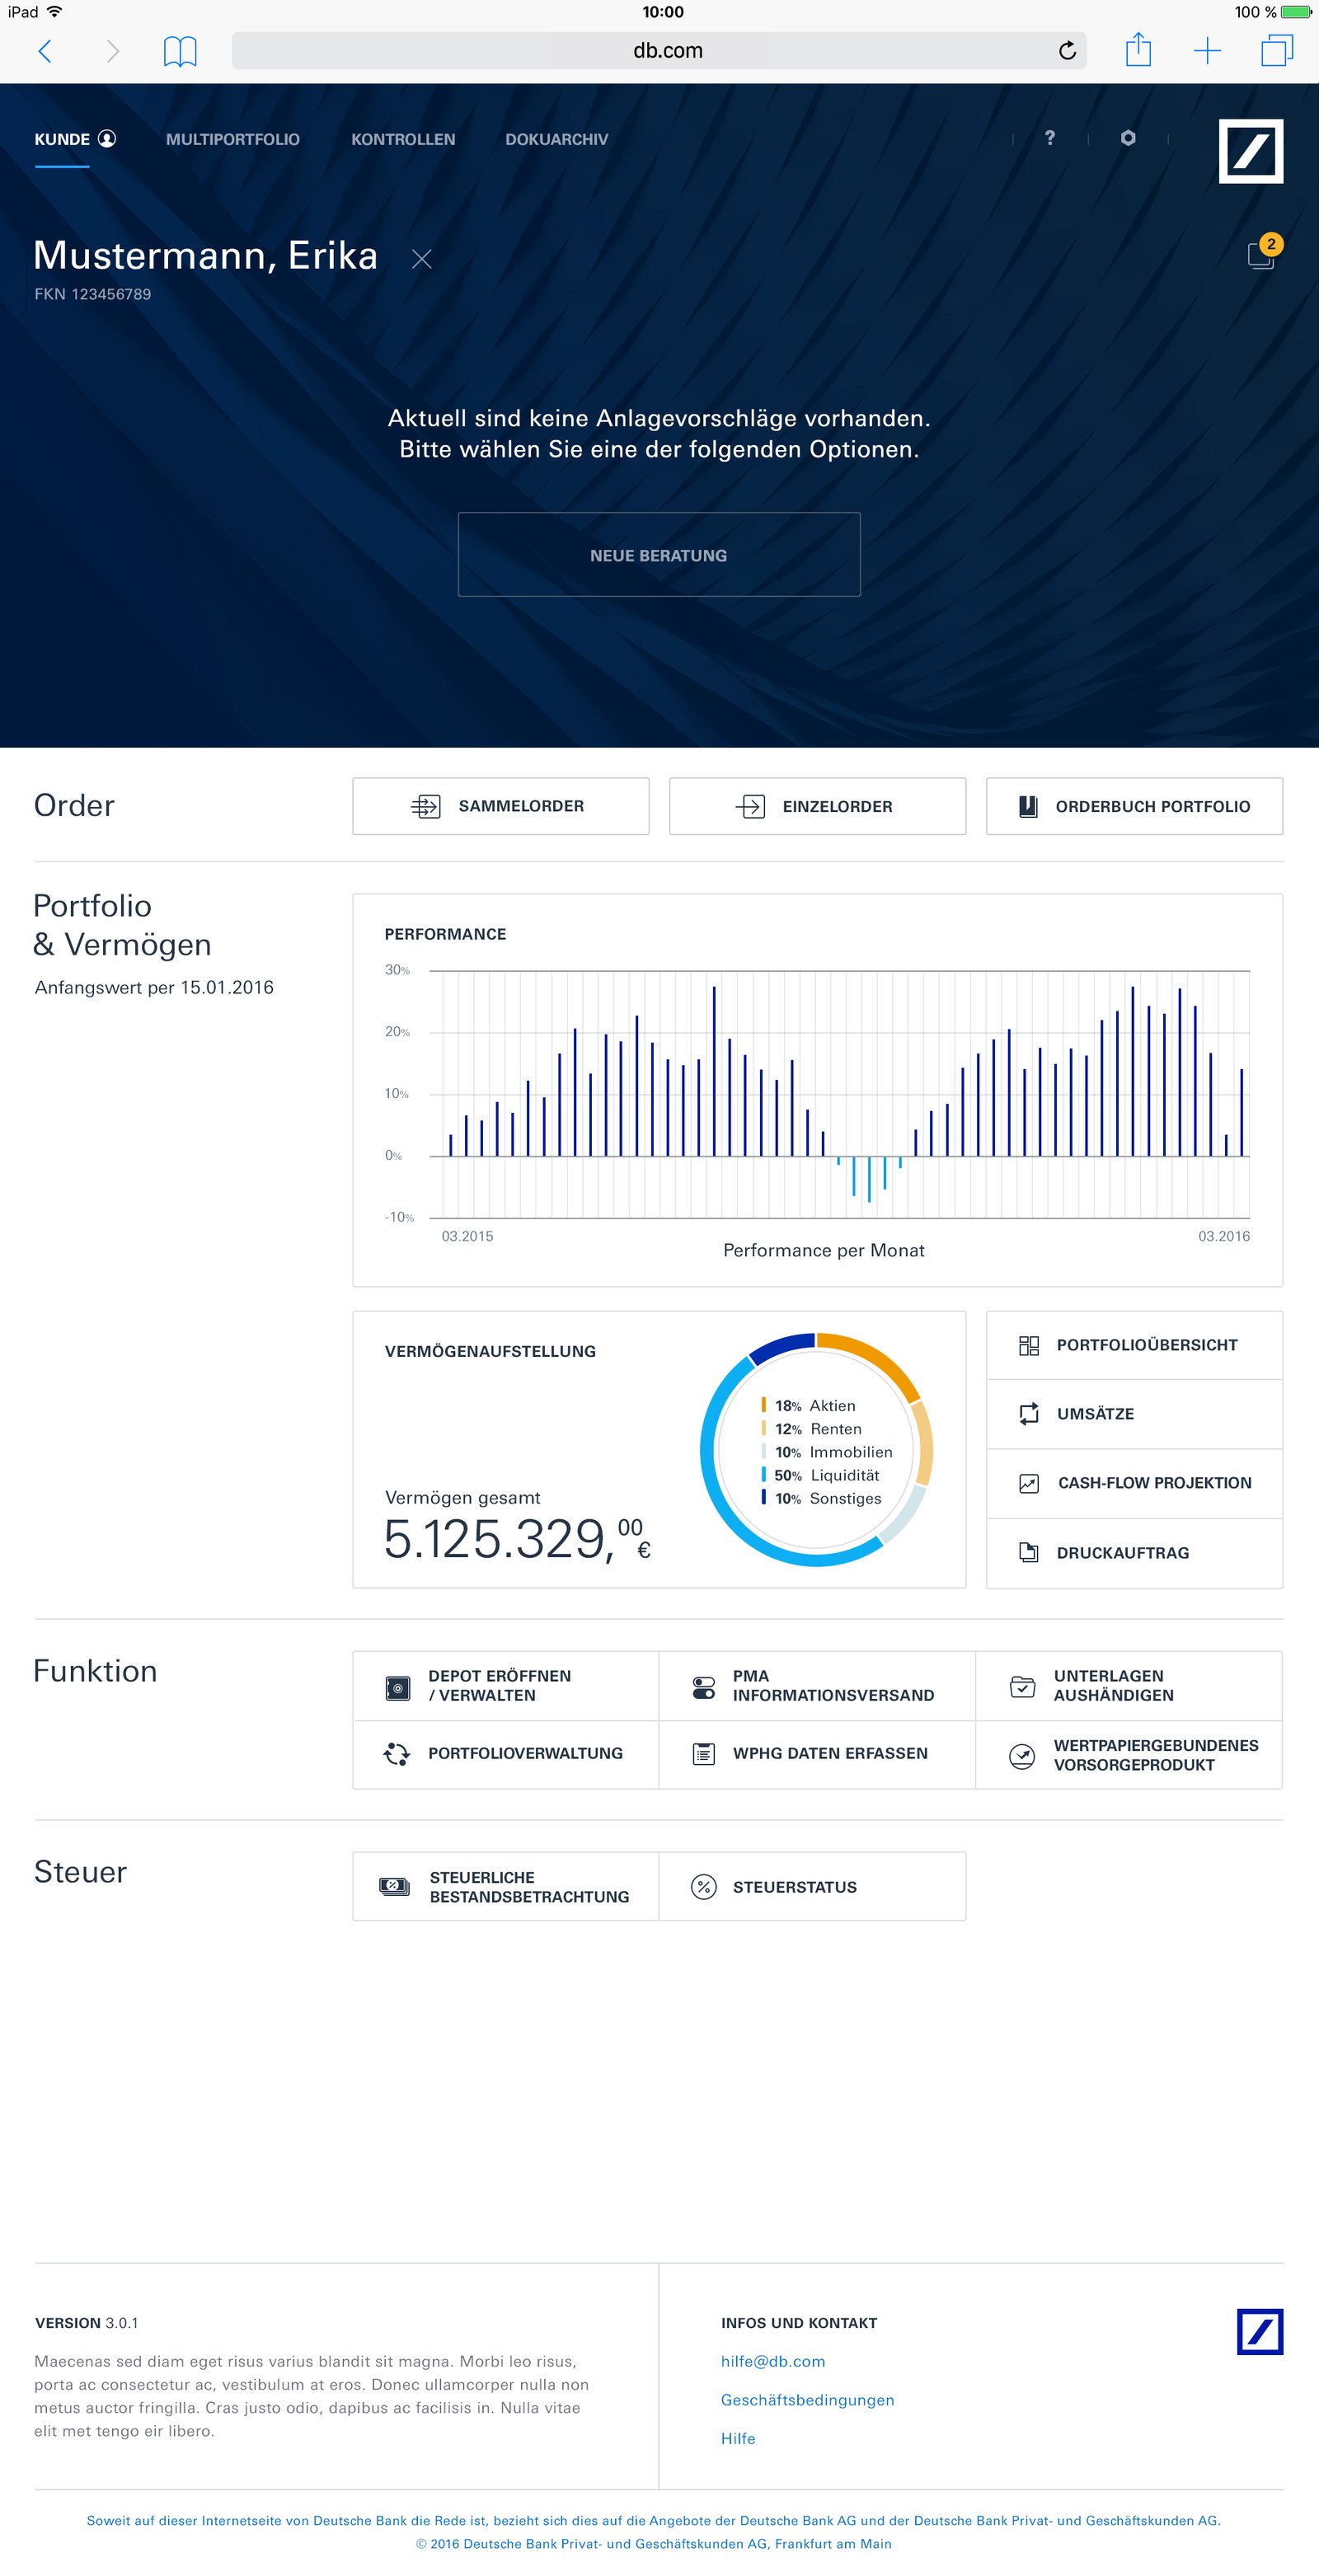This screenshot has height=2576, width=1319.
Task: Open the Cash-Flow Projektion
Action: coord(1133,1483)
